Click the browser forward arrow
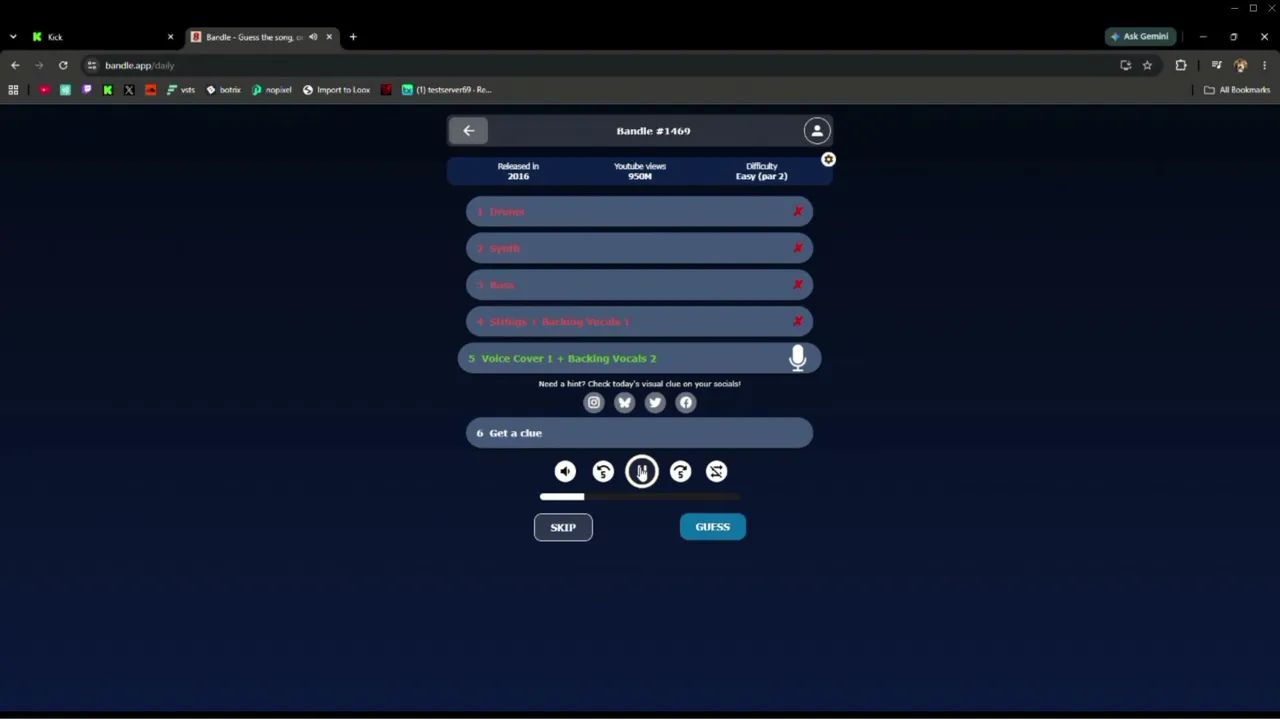Screen dimensions: 1280x720 [39, 65]
